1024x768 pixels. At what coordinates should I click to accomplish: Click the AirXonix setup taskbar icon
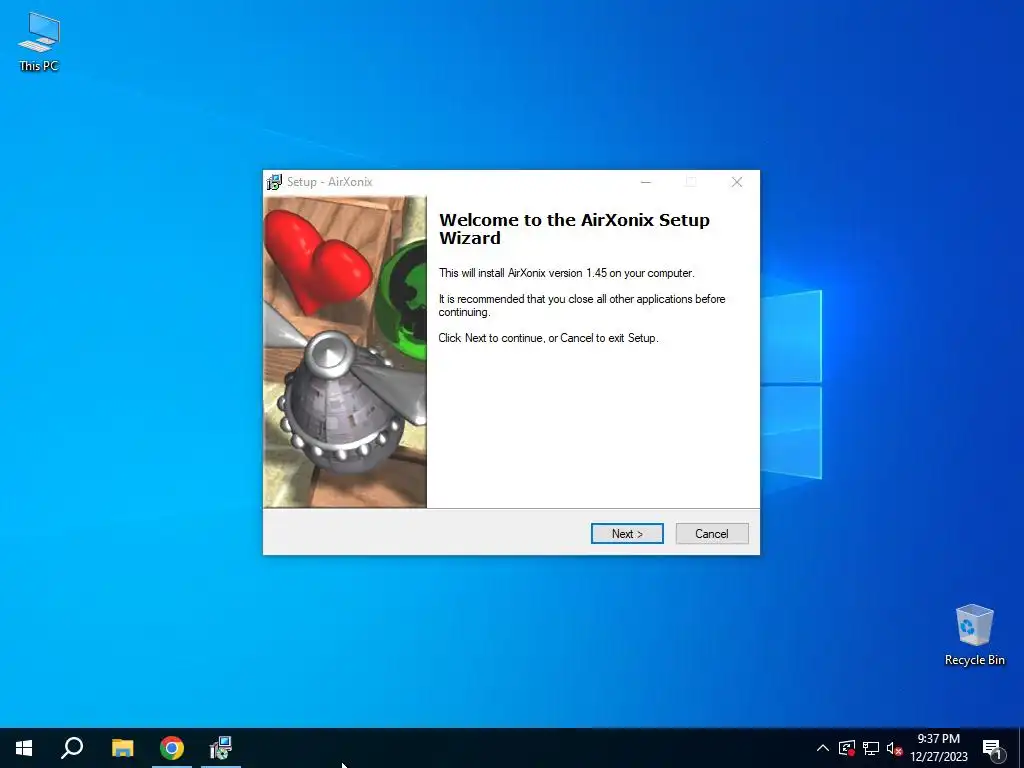click(x=221, y=748)
